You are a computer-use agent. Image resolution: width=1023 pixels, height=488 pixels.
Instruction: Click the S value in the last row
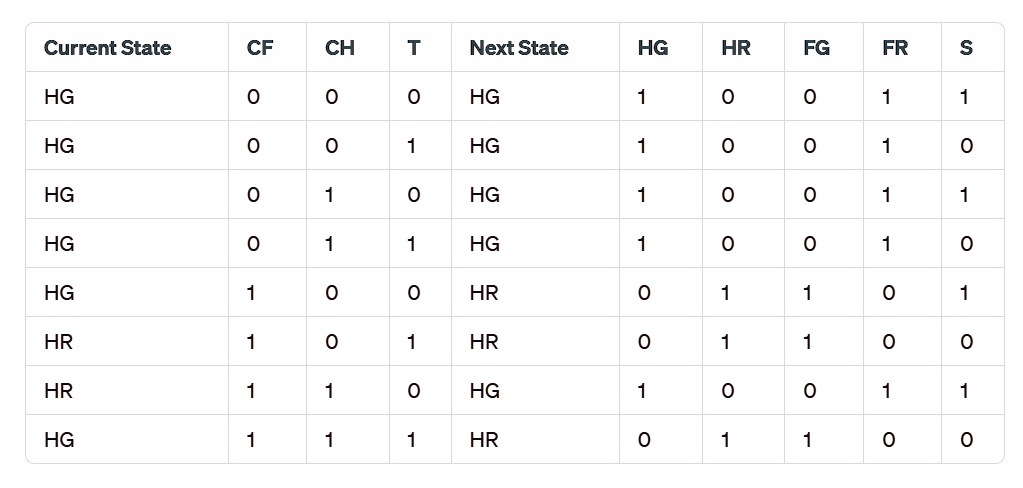click(966, 440)
